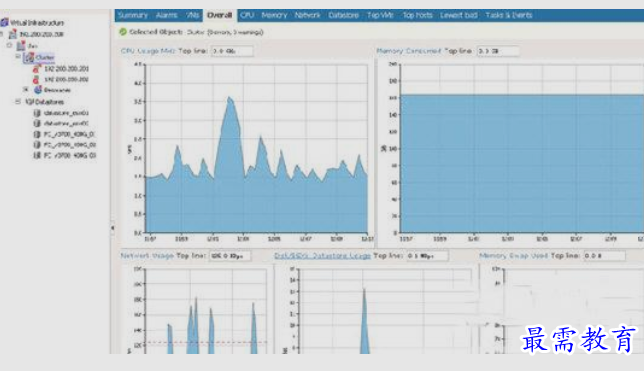Viewport: 644px width, 371px height.
Task: Click the Memory Swap Used Top line field
Action: [605, 256]
